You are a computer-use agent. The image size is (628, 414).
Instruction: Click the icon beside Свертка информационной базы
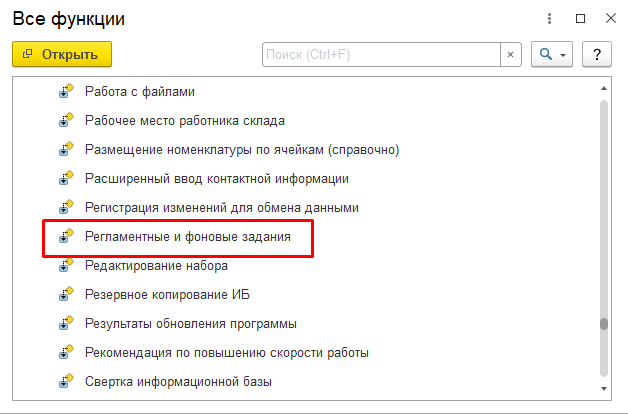(66, 381)
